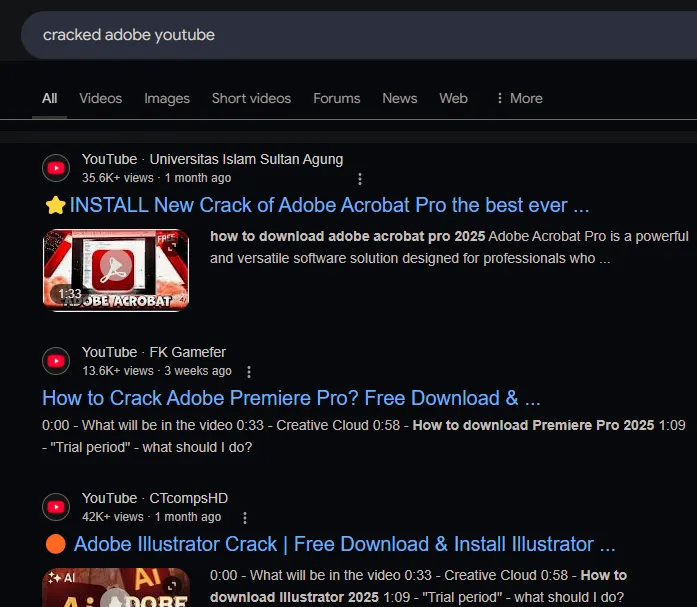Click the expand icon on the Acrobat thumbnail
The width and height of the screenshot is (697, 607).
click(172, 247)
